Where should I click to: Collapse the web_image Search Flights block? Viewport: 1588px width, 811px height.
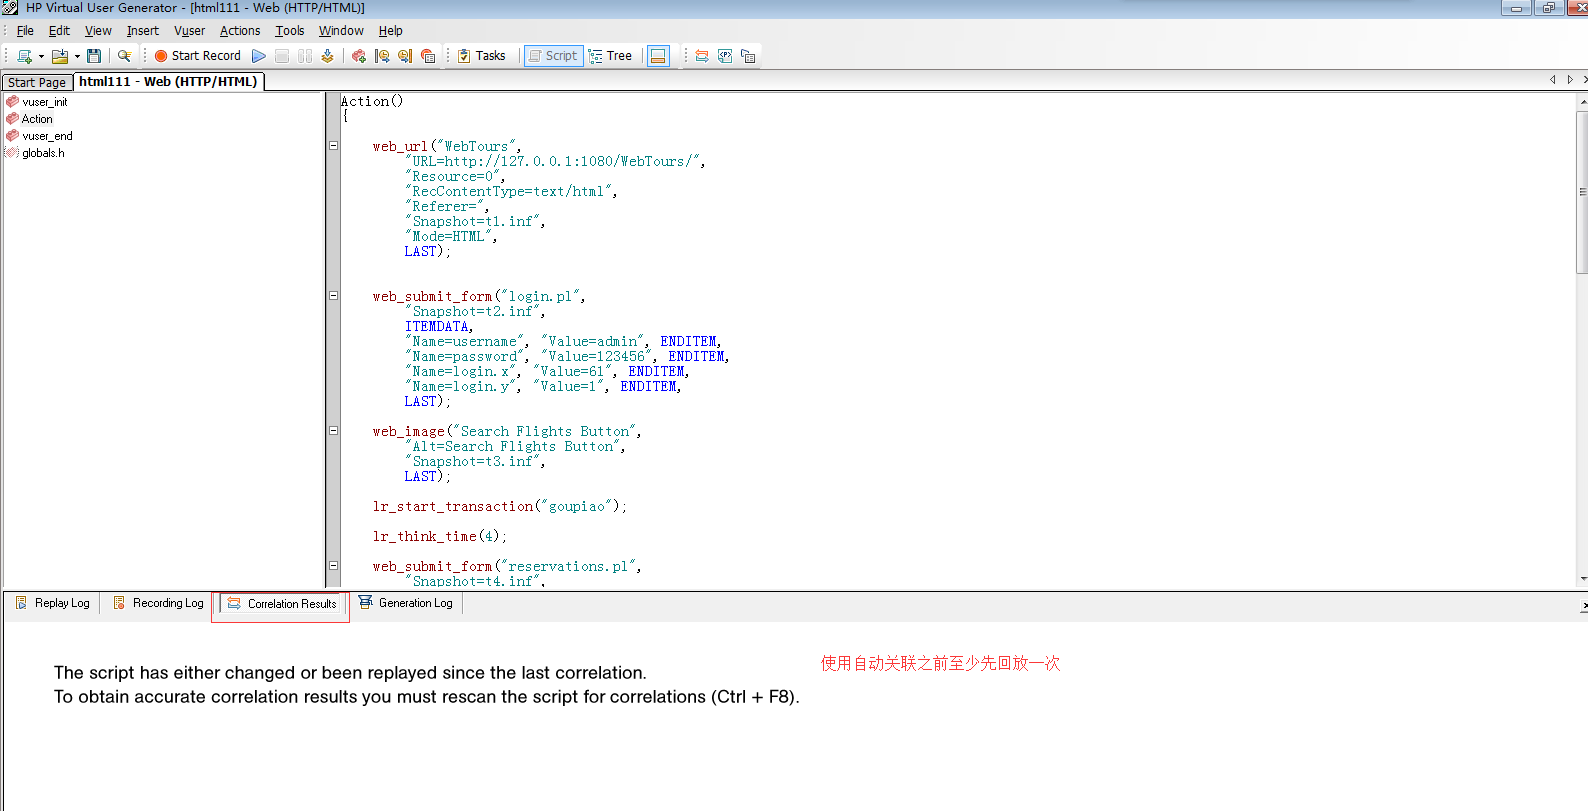point(333,431)
